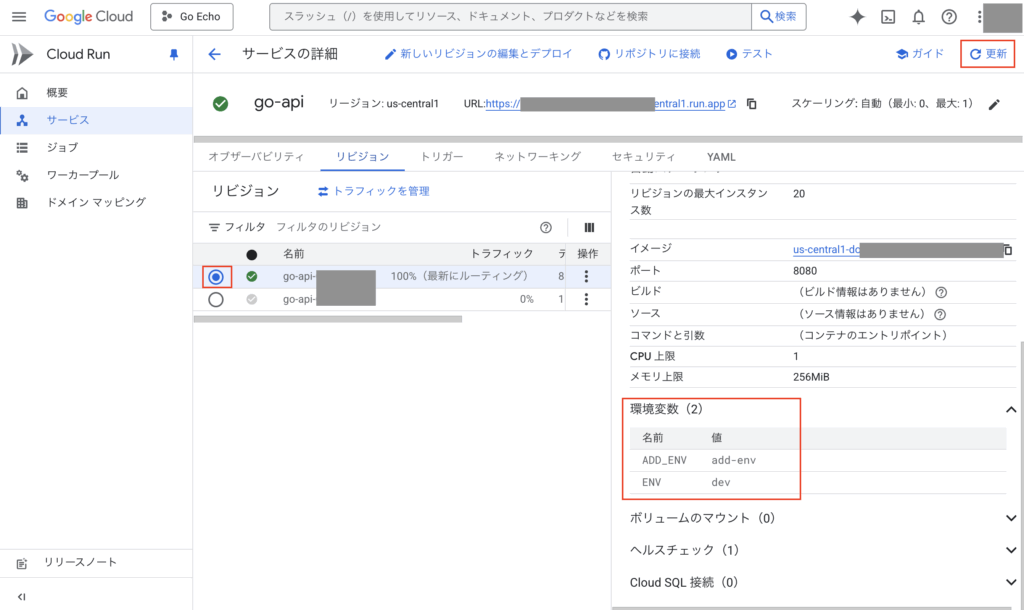Open トラフィックを管理 link
The image size is (1024, 610).
tap(373, 191)
